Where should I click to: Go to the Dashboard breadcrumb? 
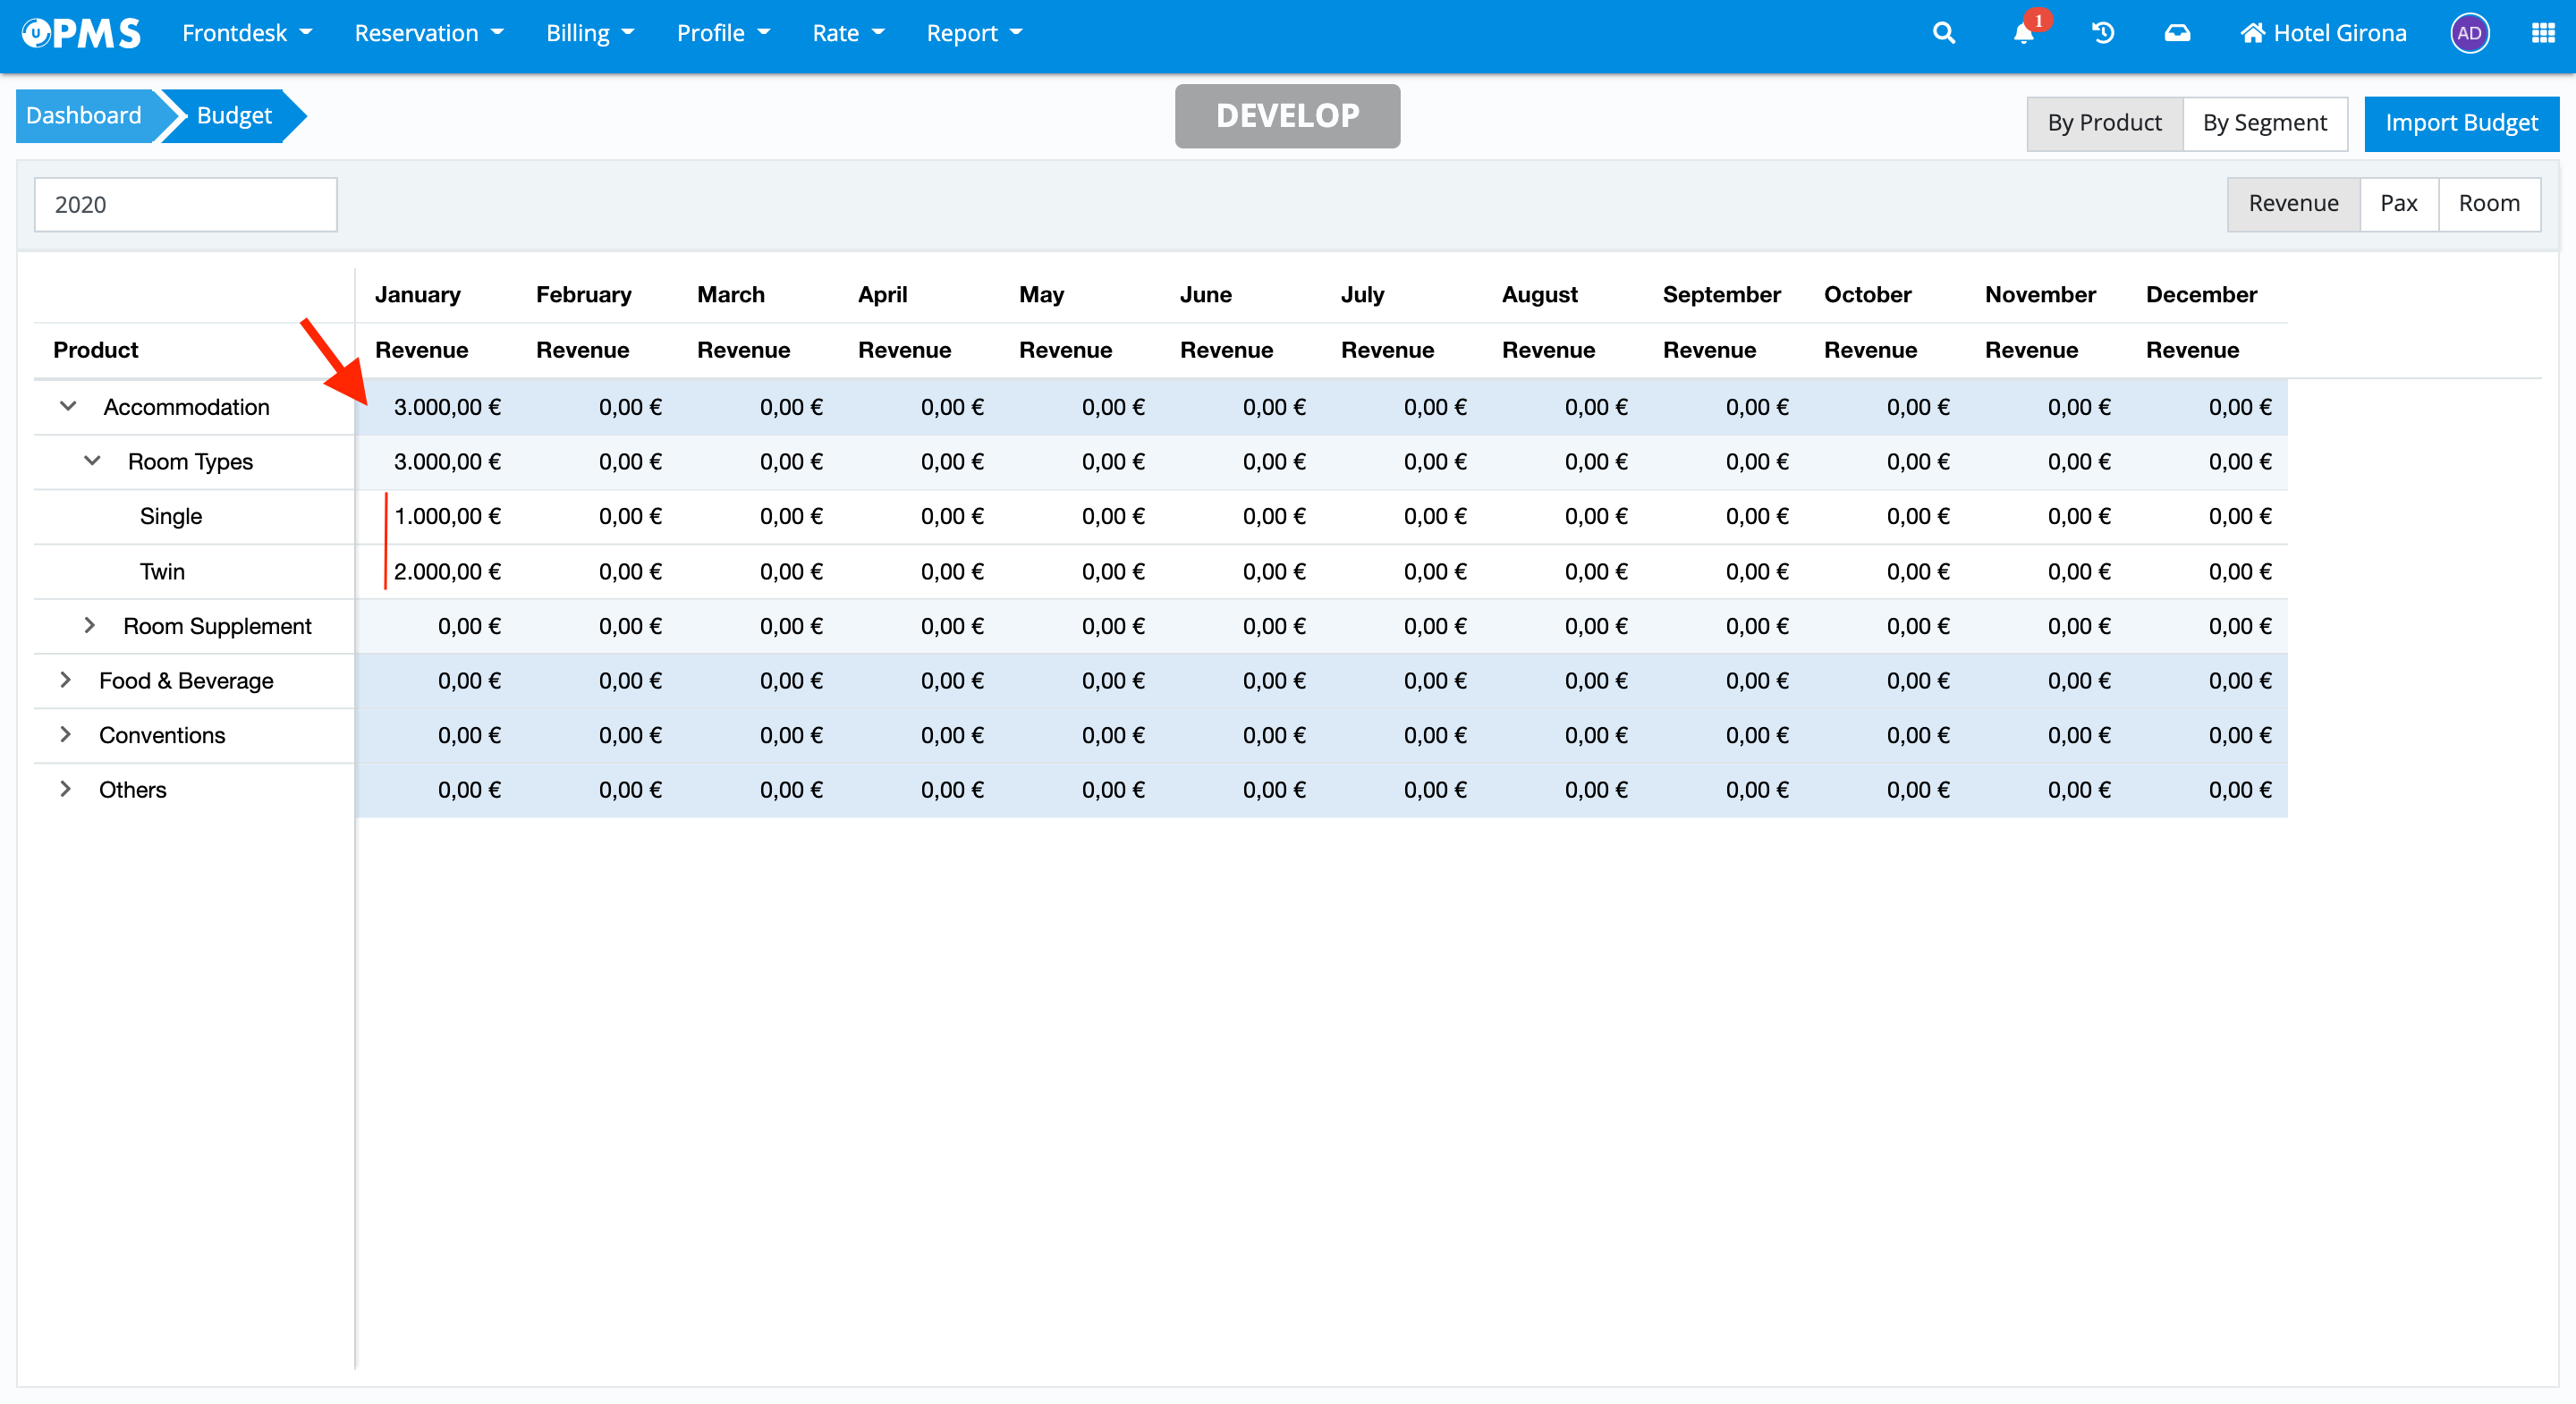[x=84, y=116]
